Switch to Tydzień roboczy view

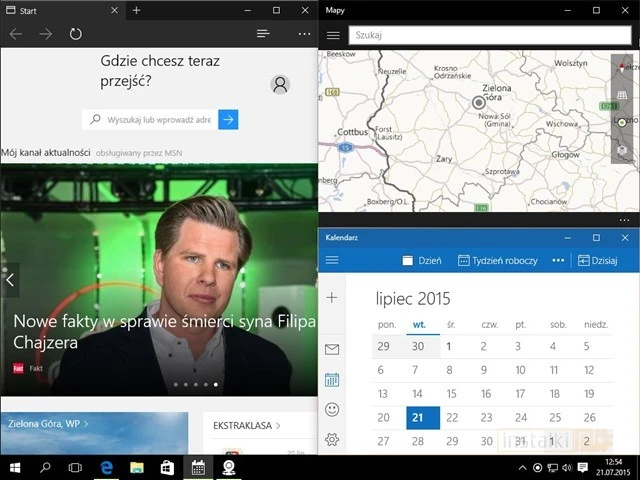tap(498, 260)
